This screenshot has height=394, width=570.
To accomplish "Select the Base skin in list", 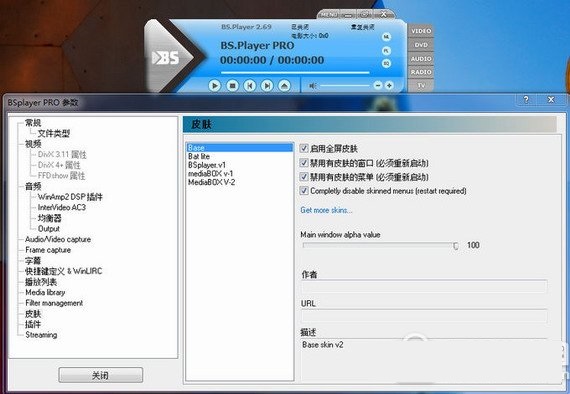I will coord(240,148).
